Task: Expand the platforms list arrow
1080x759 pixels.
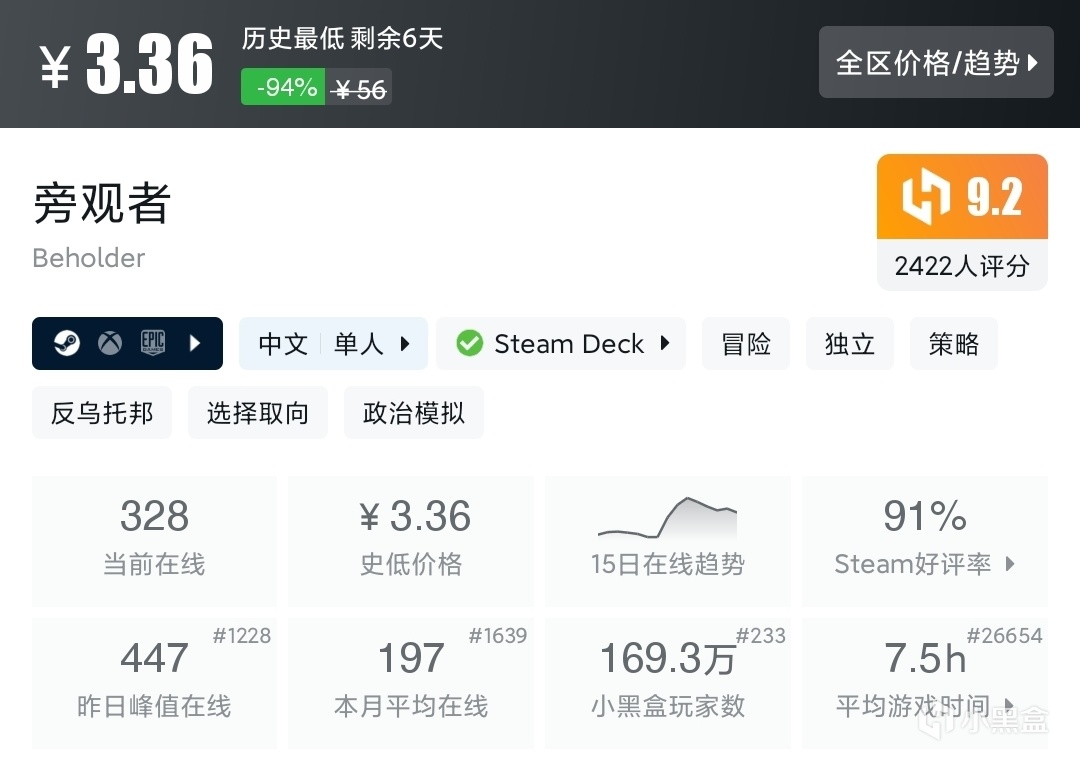Action: [195, 344]
